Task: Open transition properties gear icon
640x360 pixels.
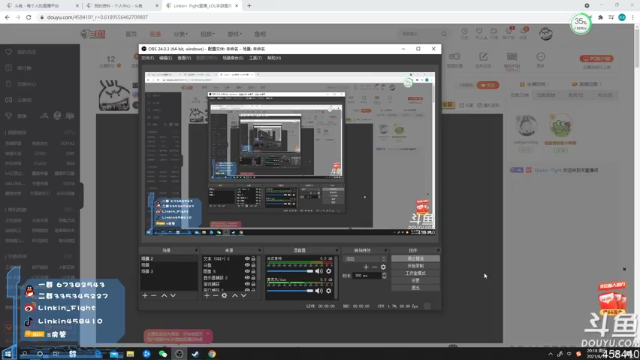Action: click(383, 267)
